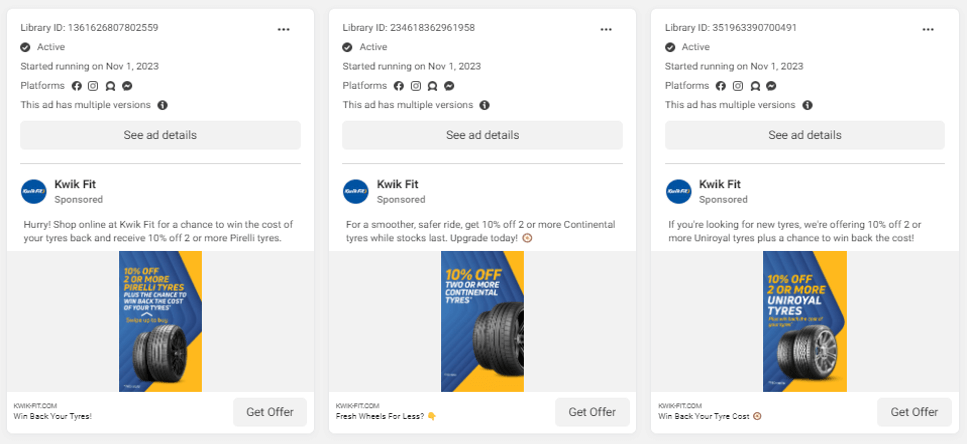Image resolution: width=967 pixels, height=444 pixels.
Task: Click Get Offer on Win Back Your Tyre Cost ad
Action: coord(914,412)
